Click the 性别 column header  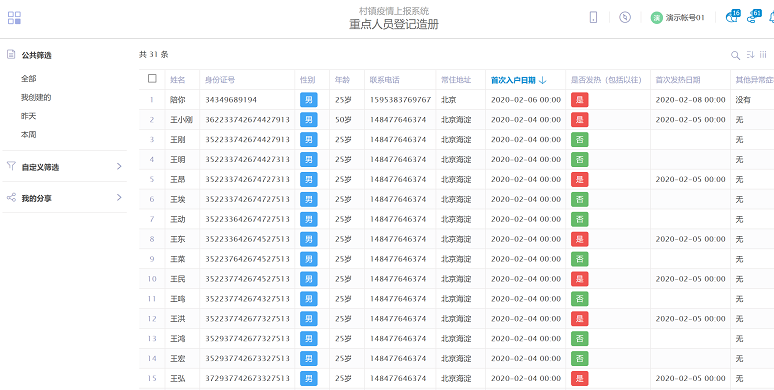308,80
